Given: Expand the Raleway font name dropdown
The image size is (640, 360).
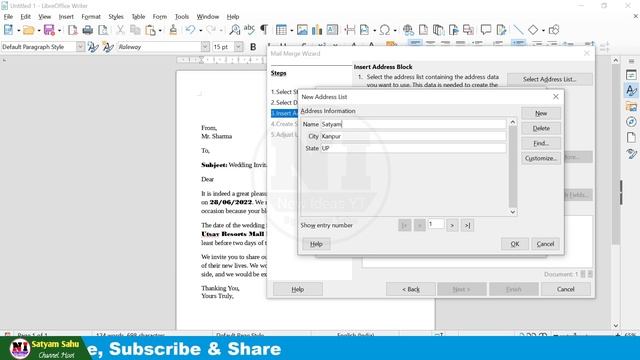Looking at the screenshot, I should 205,47.
